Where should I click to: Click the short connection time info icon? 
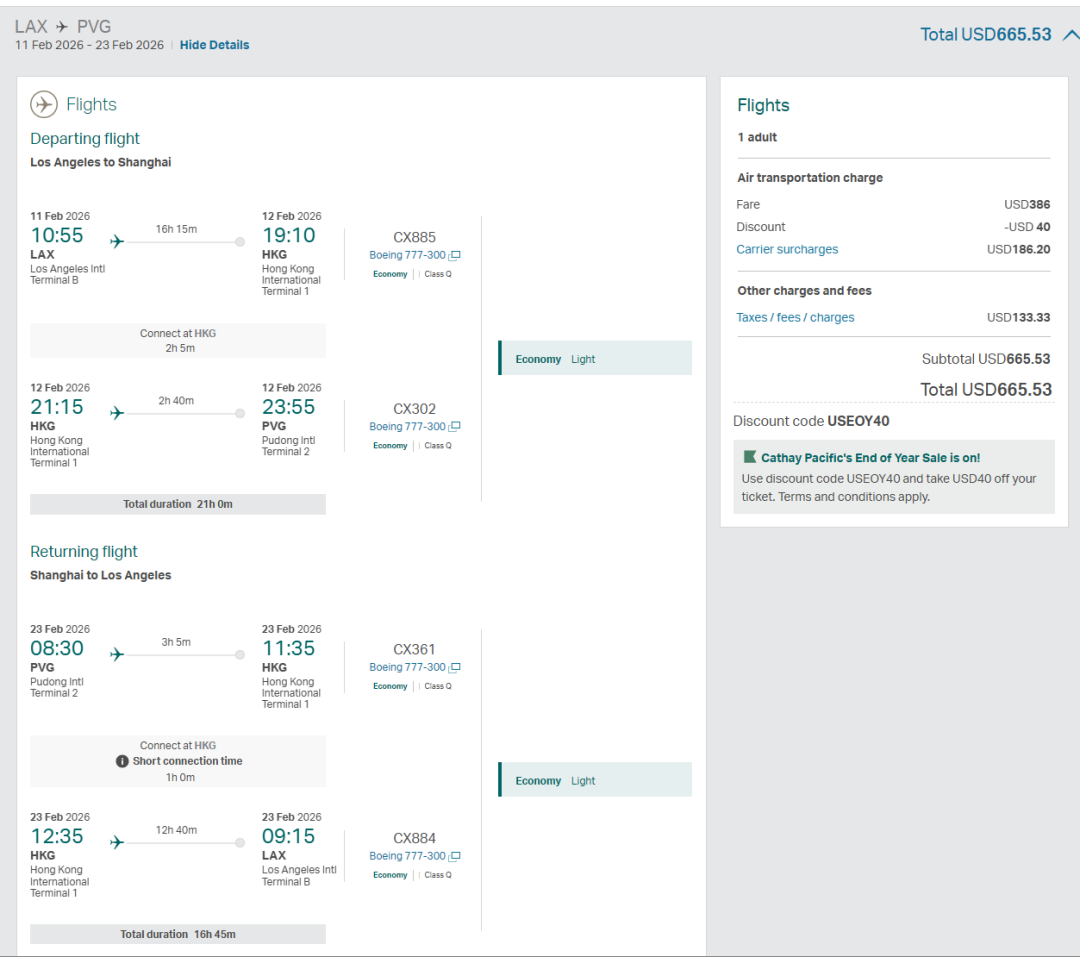pyautogui.click(x=123, y=761)
